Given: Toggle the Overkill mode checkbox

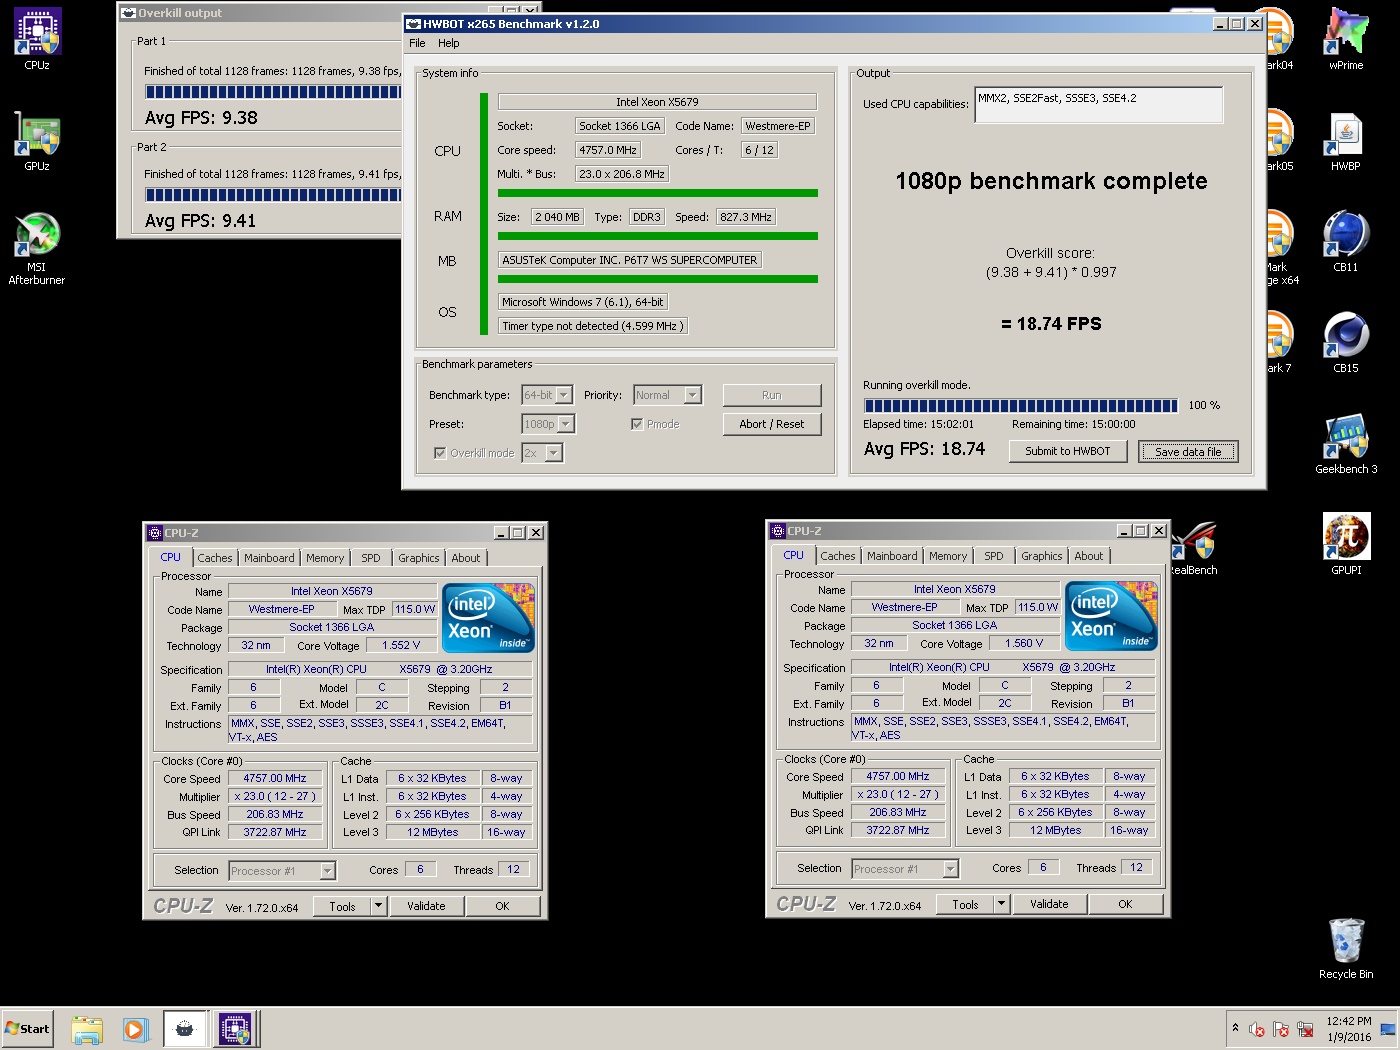Looking at the screenshot, I should [439, 453].
